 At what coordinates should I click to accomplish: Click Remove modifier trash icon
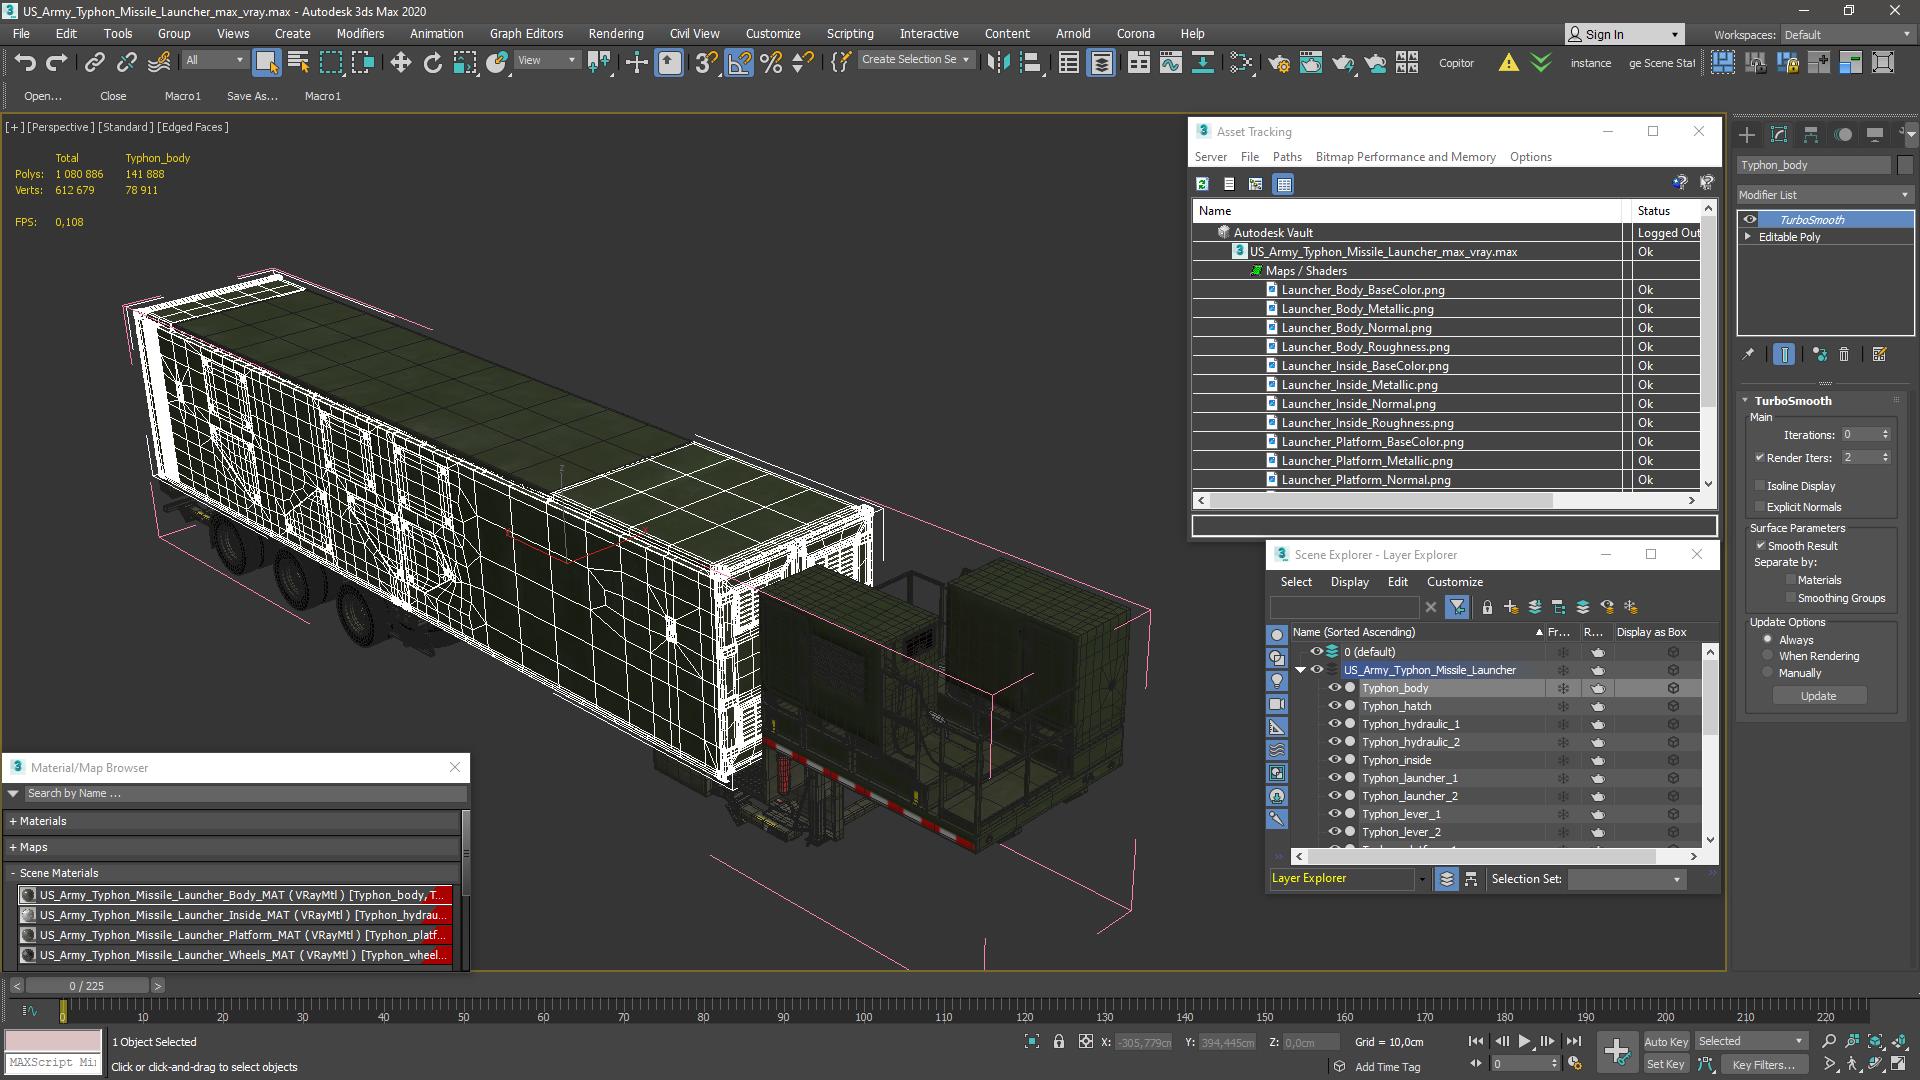coord(1844,354)
